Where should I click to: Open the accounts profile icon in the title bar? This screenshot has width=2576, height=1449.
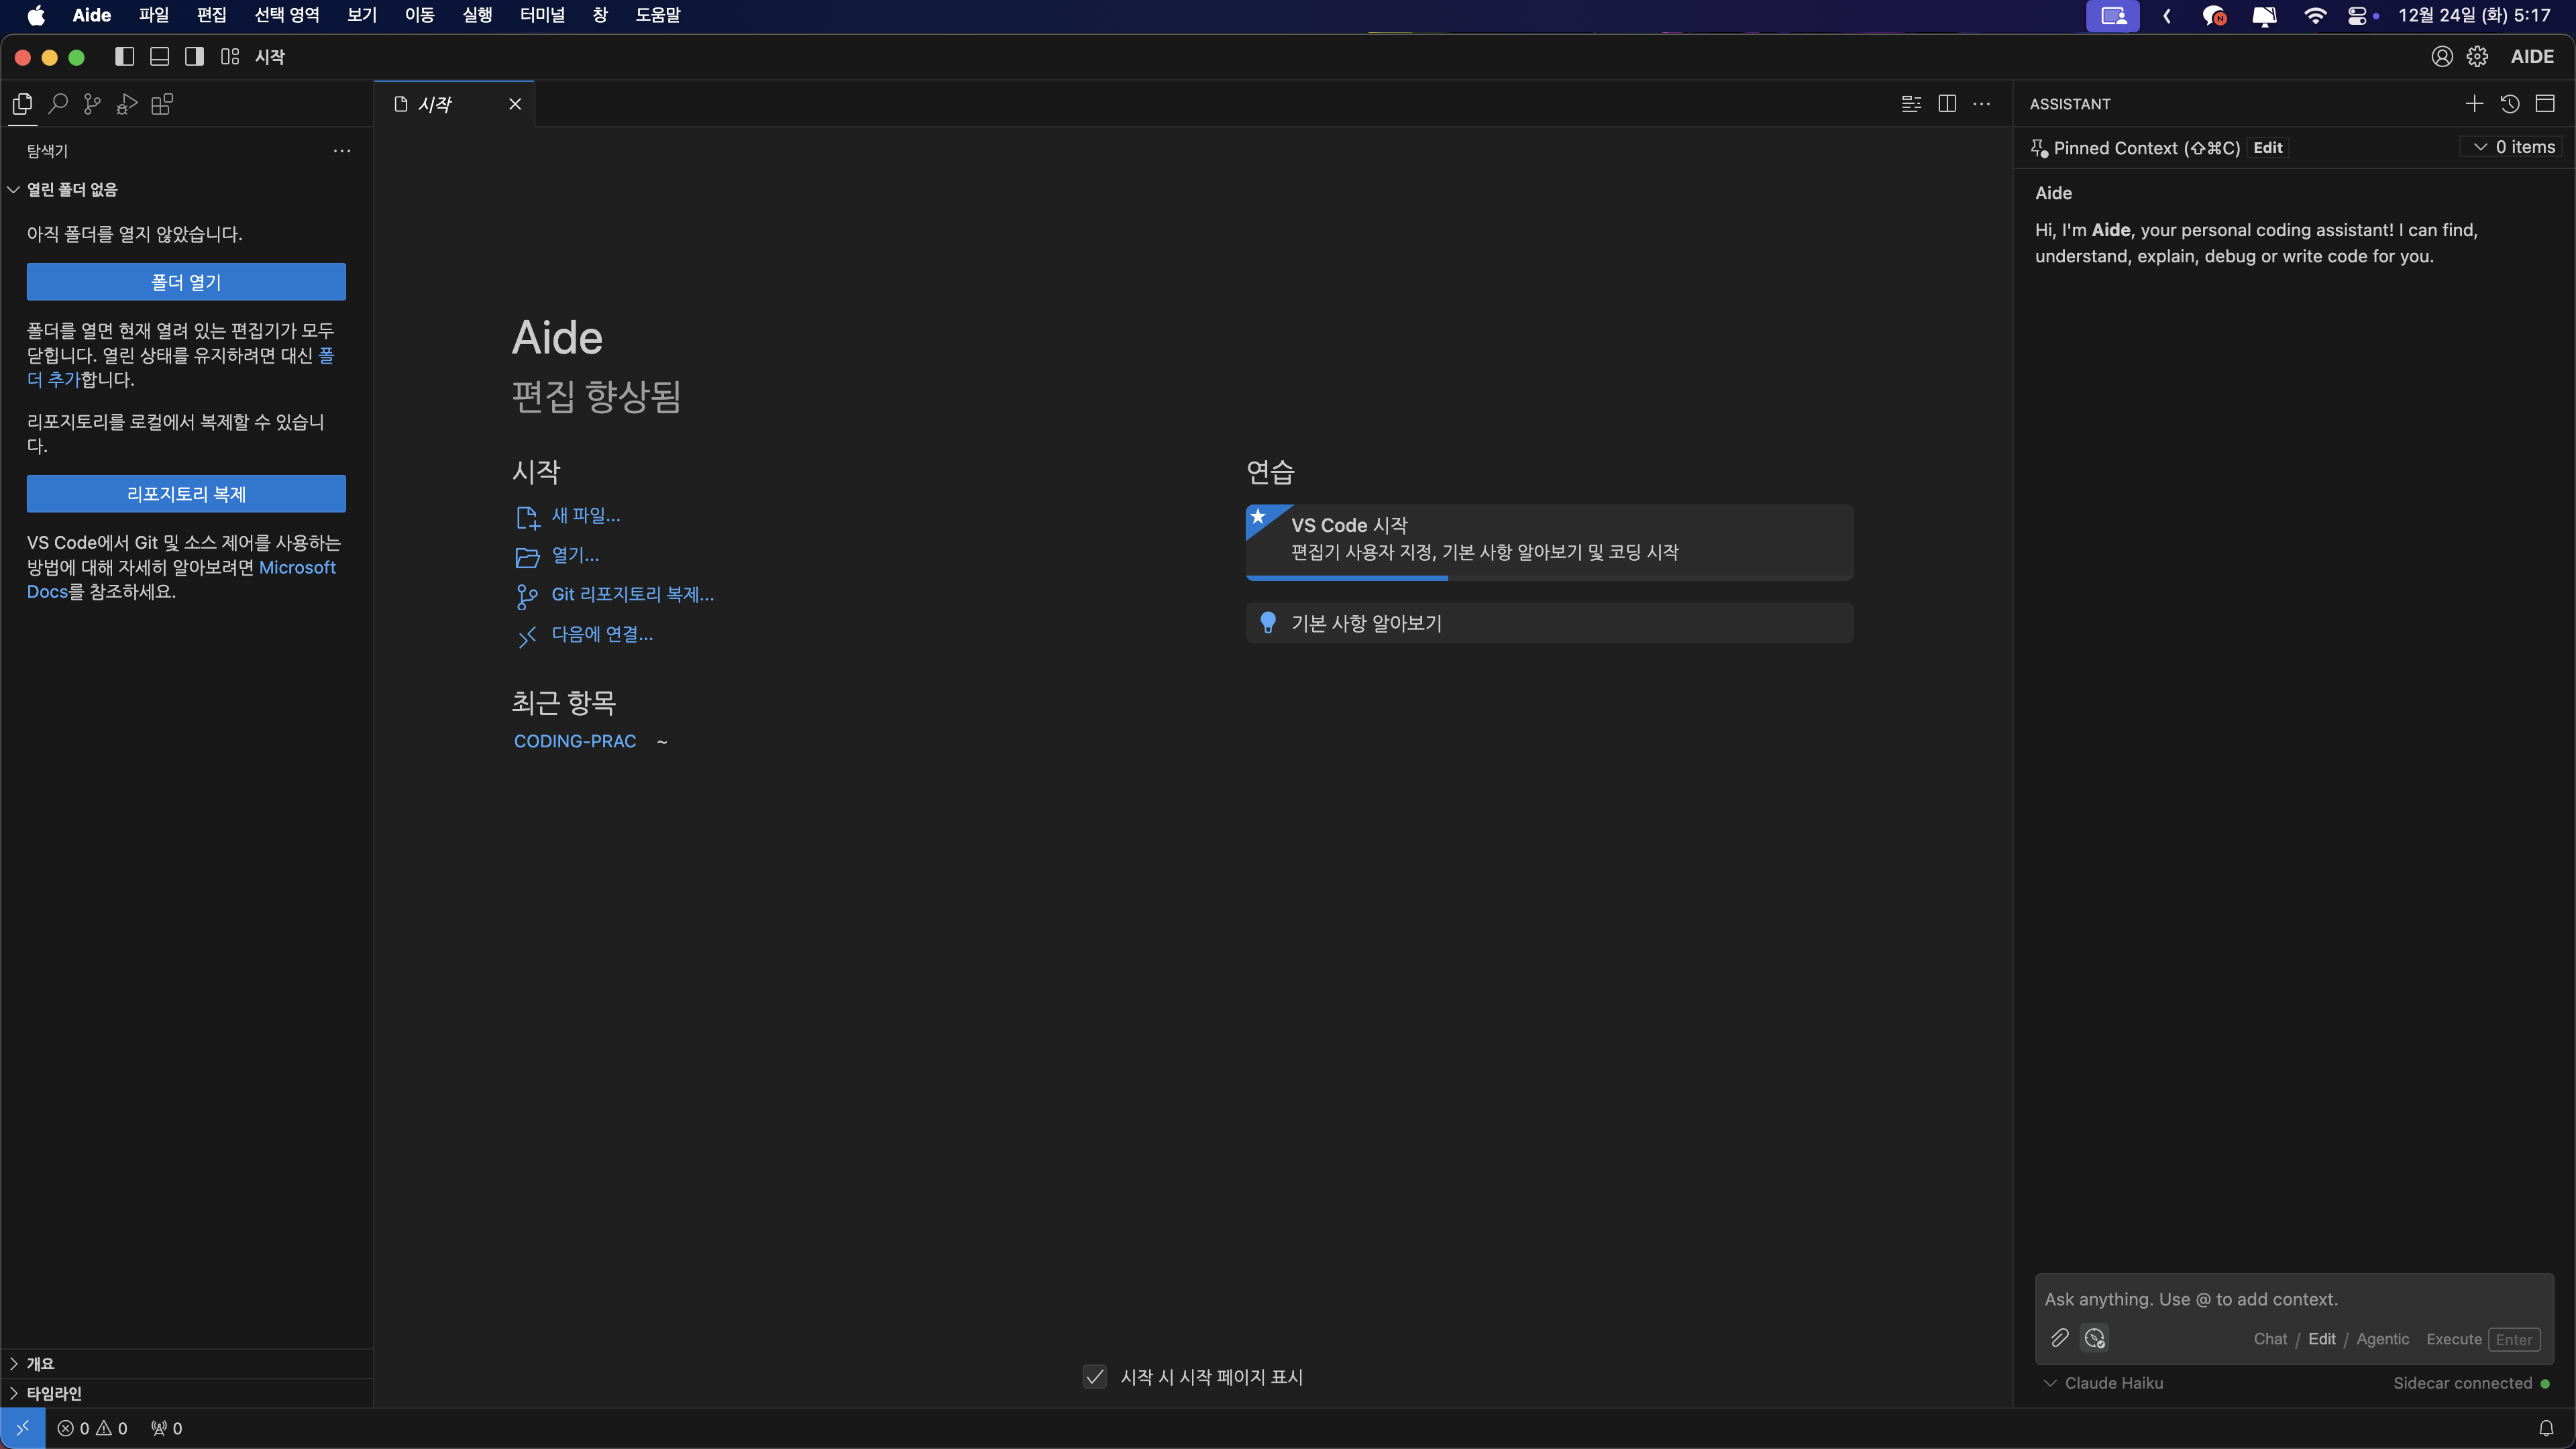click(2442, 57)
